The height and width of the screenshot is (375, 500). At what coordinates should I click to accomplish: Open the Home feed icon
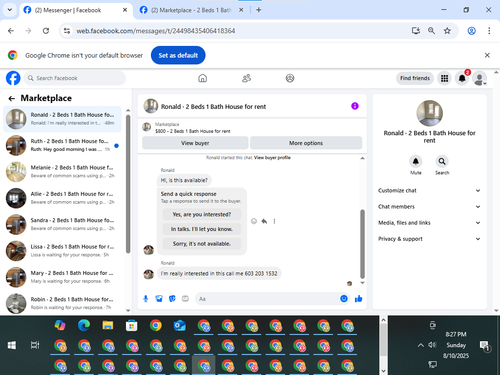[x=202, y=78]
